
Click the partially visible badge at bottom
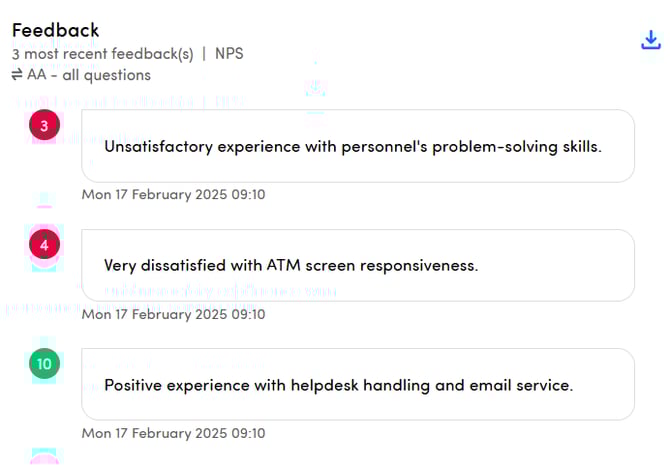point(44,460)
